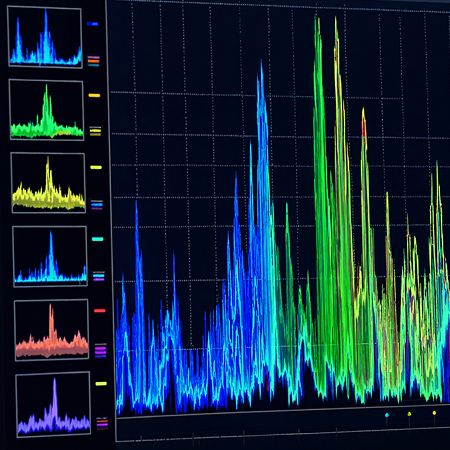
Task: Pick the red swatch beside salmon thumbnail
Action: tap(100, 311)
